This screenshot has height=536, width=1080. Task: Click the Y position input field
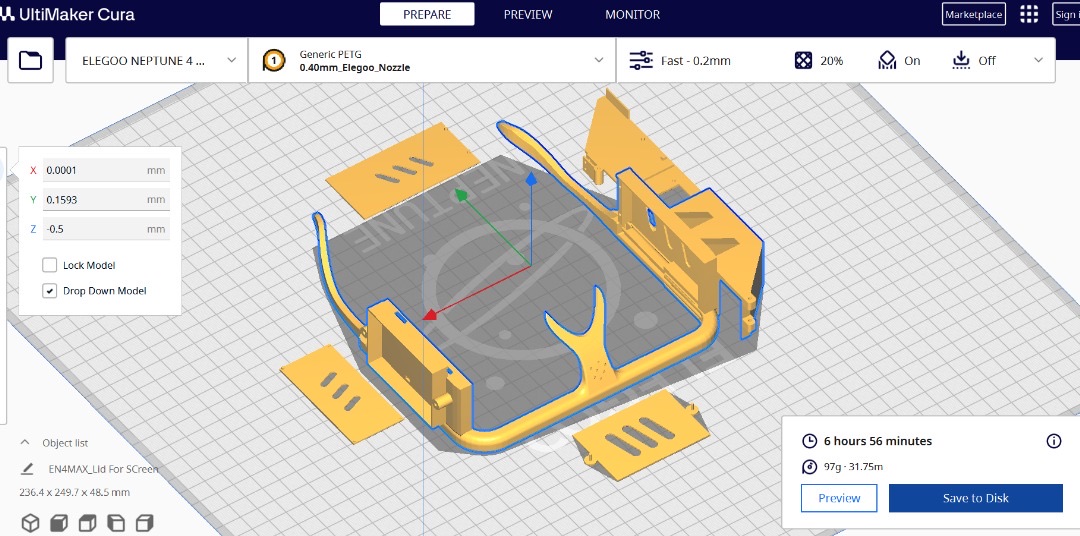point(106,200)
